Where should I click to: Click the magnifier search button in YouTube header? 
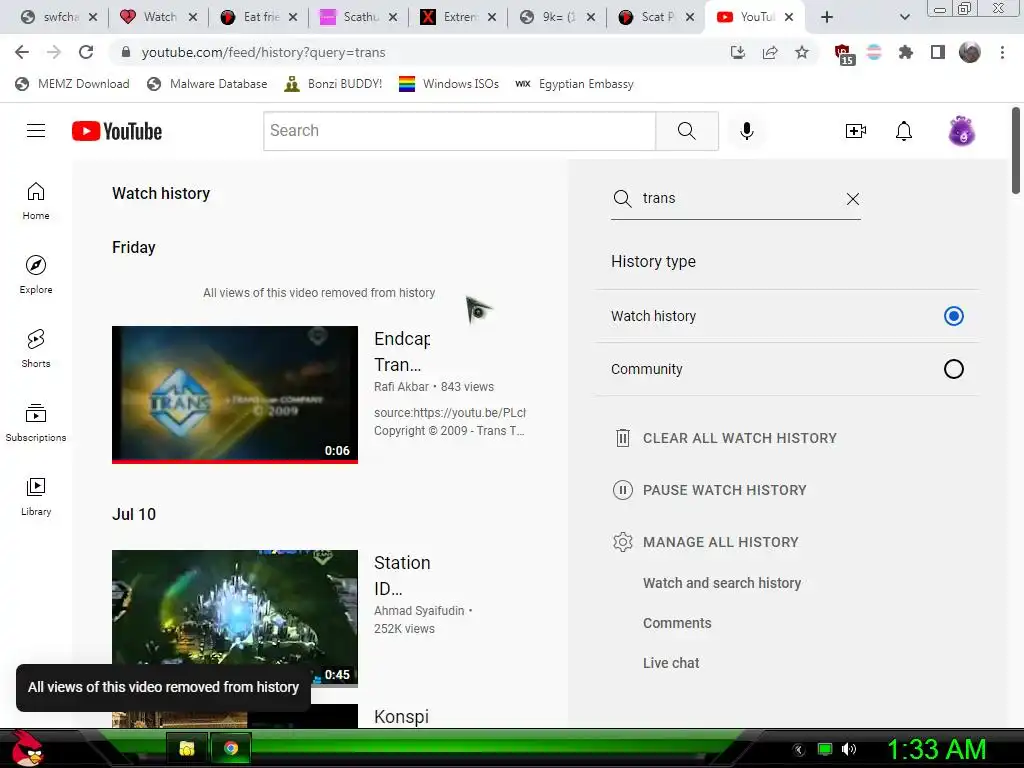[686, 131]
